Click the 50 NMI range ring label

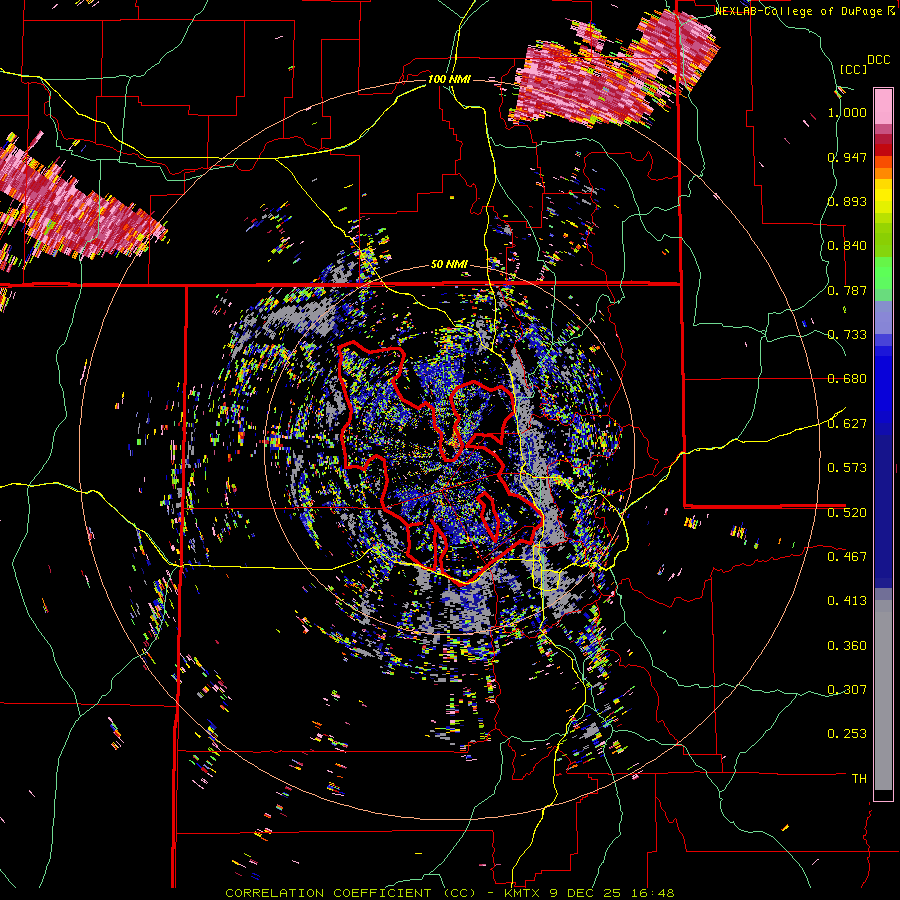(x=449, y=265)
